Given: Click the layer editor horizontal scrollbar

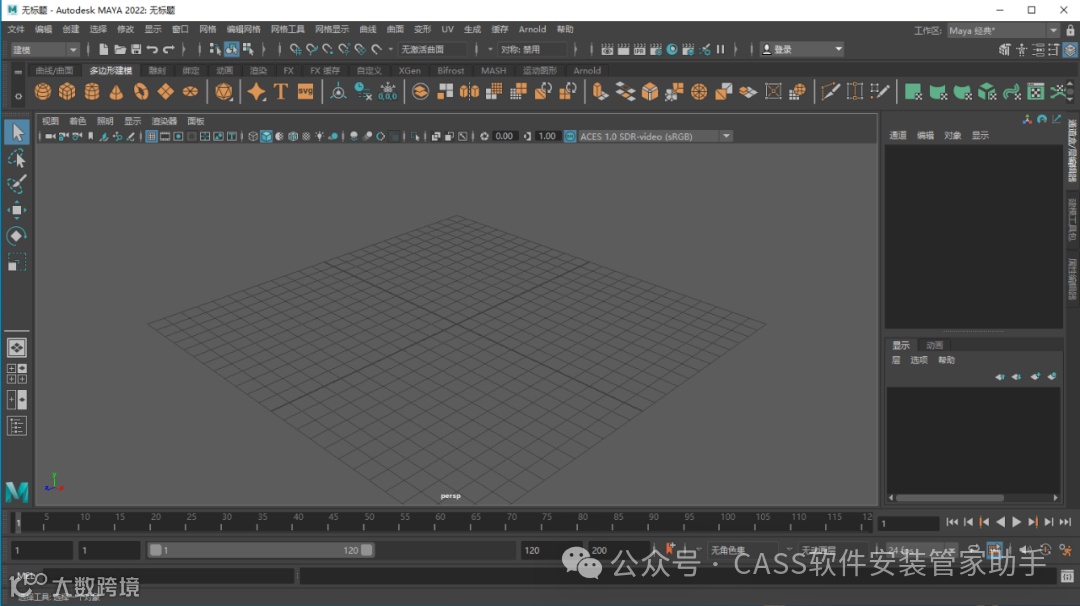Looking at the screenshot, I should pos(950,497).
